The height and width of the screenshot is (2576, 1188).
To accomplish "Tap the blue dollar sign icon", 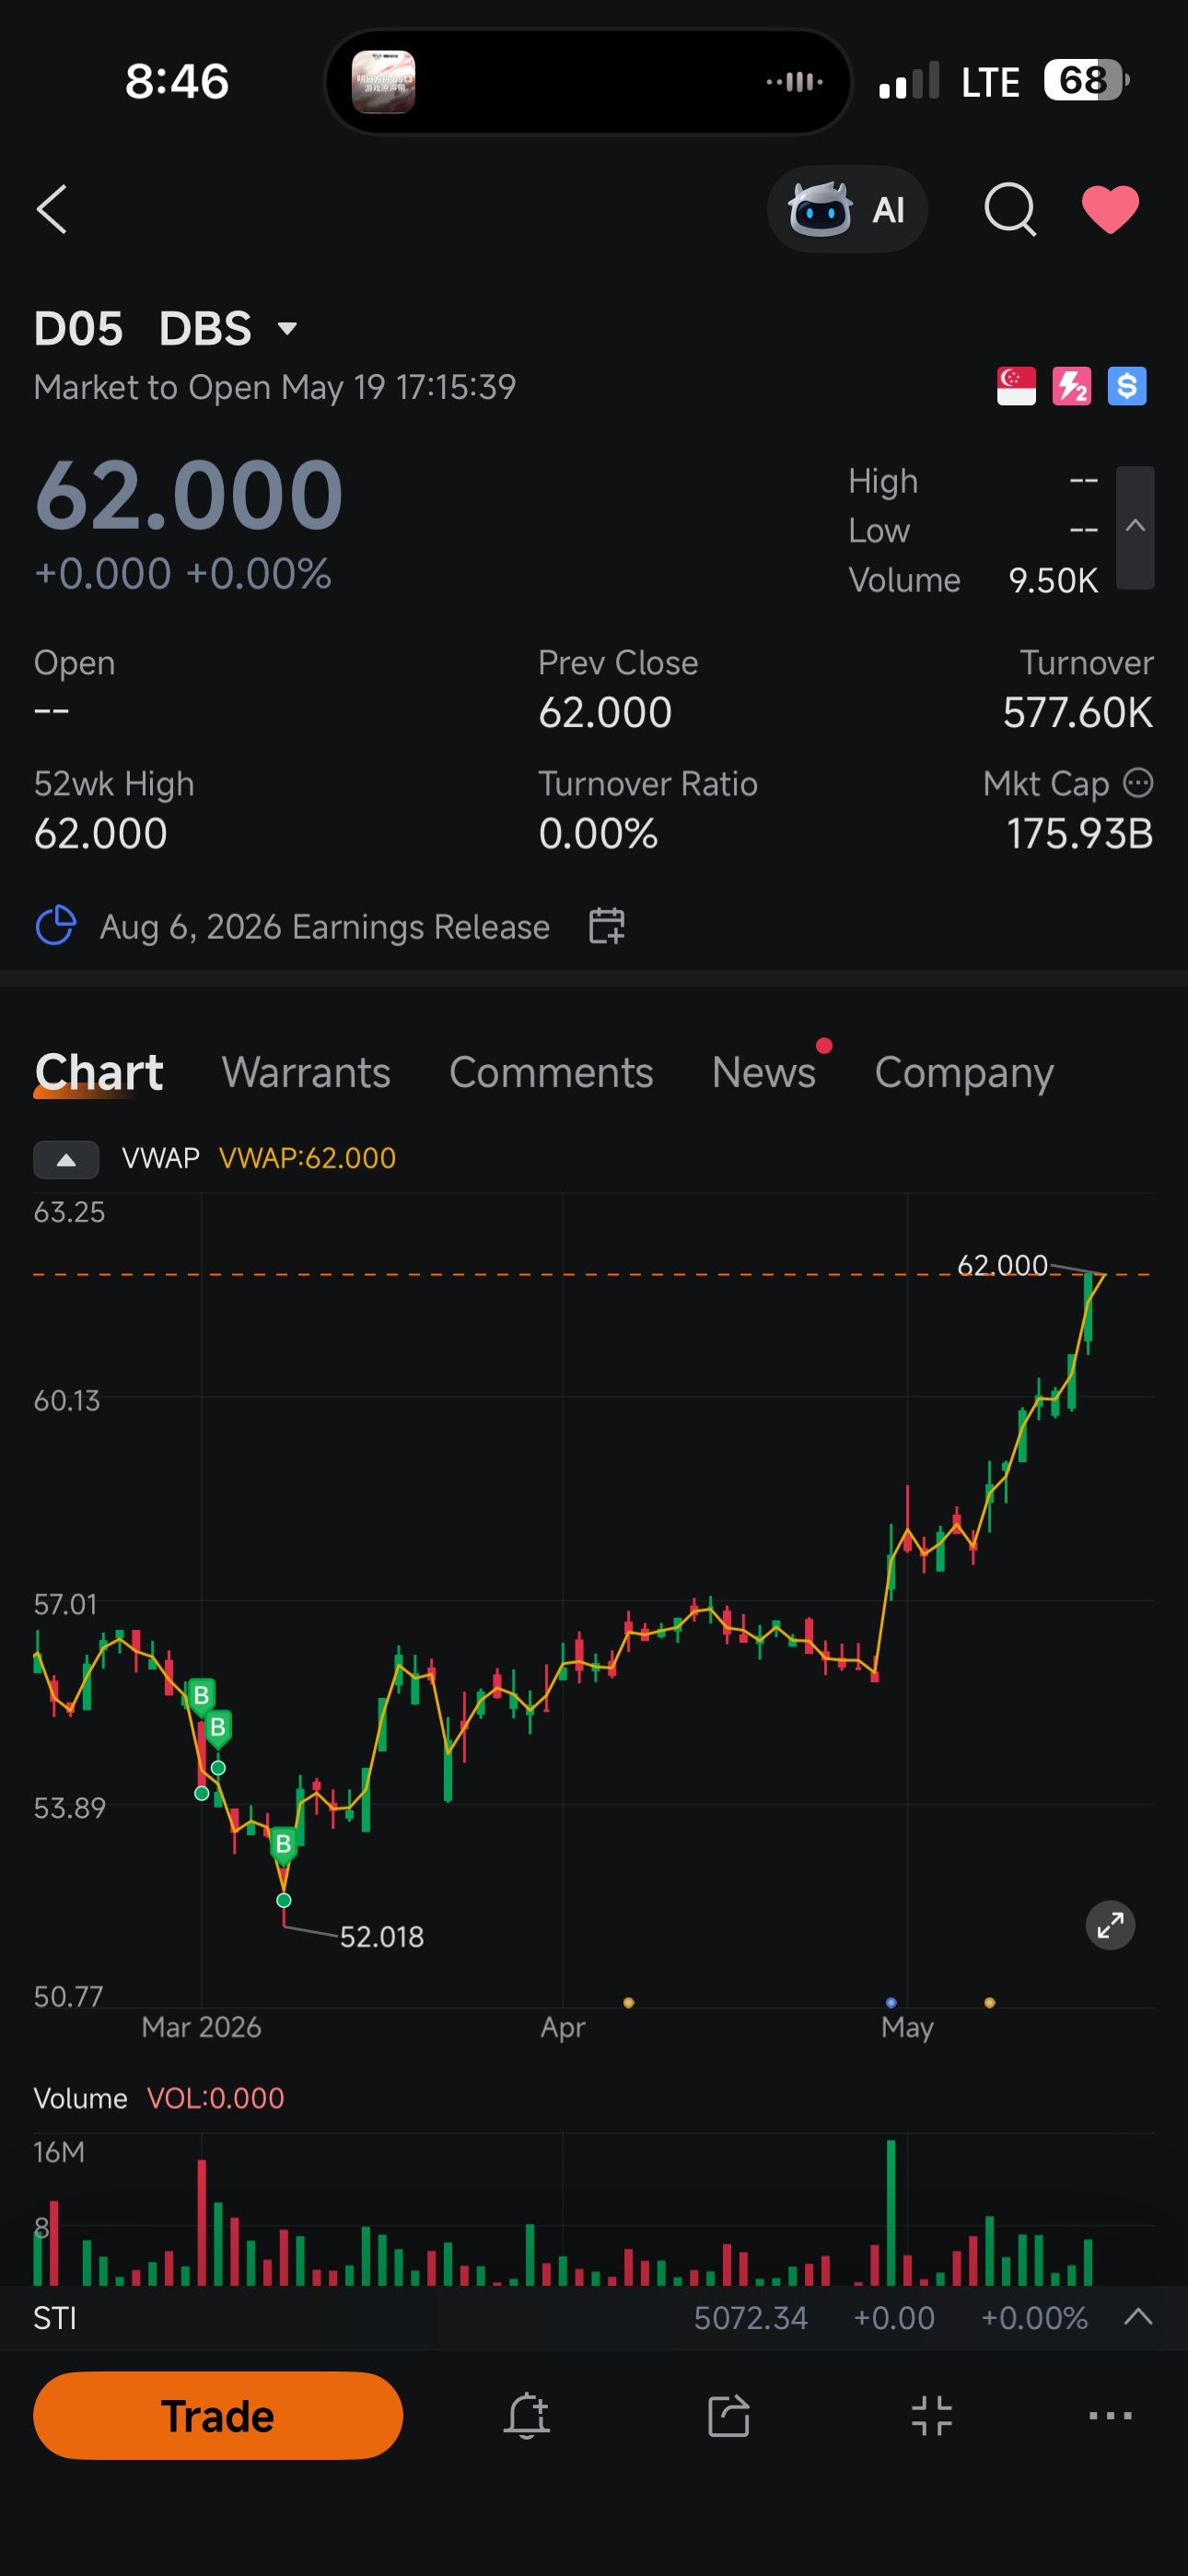I will [x=1127, y=386].
